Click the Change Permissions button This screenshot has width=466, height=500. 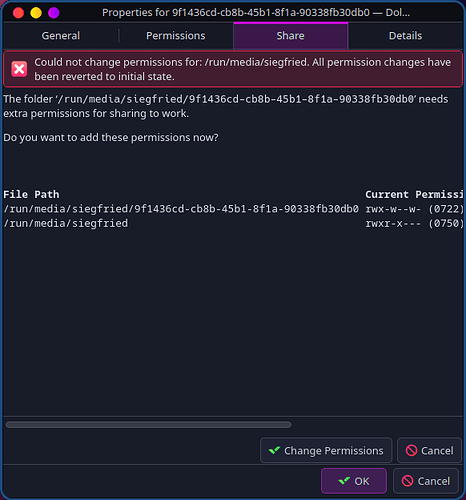tap(326, 450)
